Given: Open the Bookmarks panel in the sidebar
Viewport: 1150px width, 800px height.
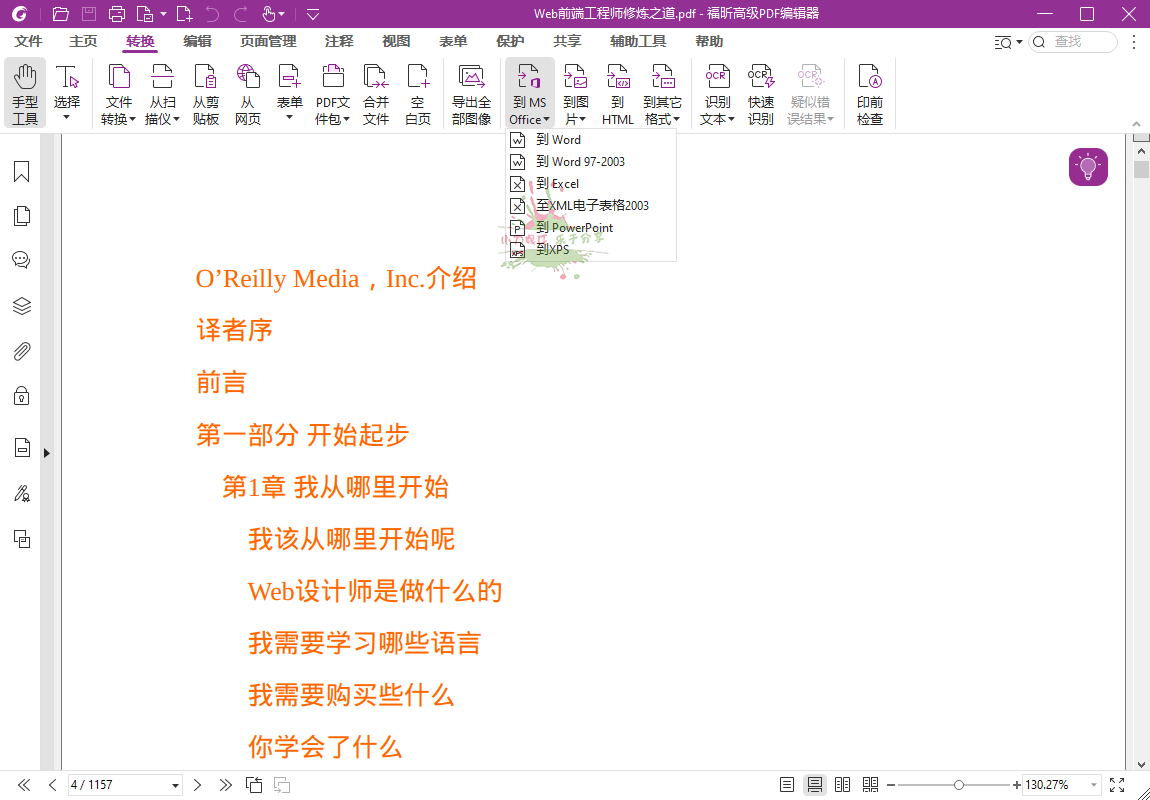Looking at the screenshot, I should 21,171.
